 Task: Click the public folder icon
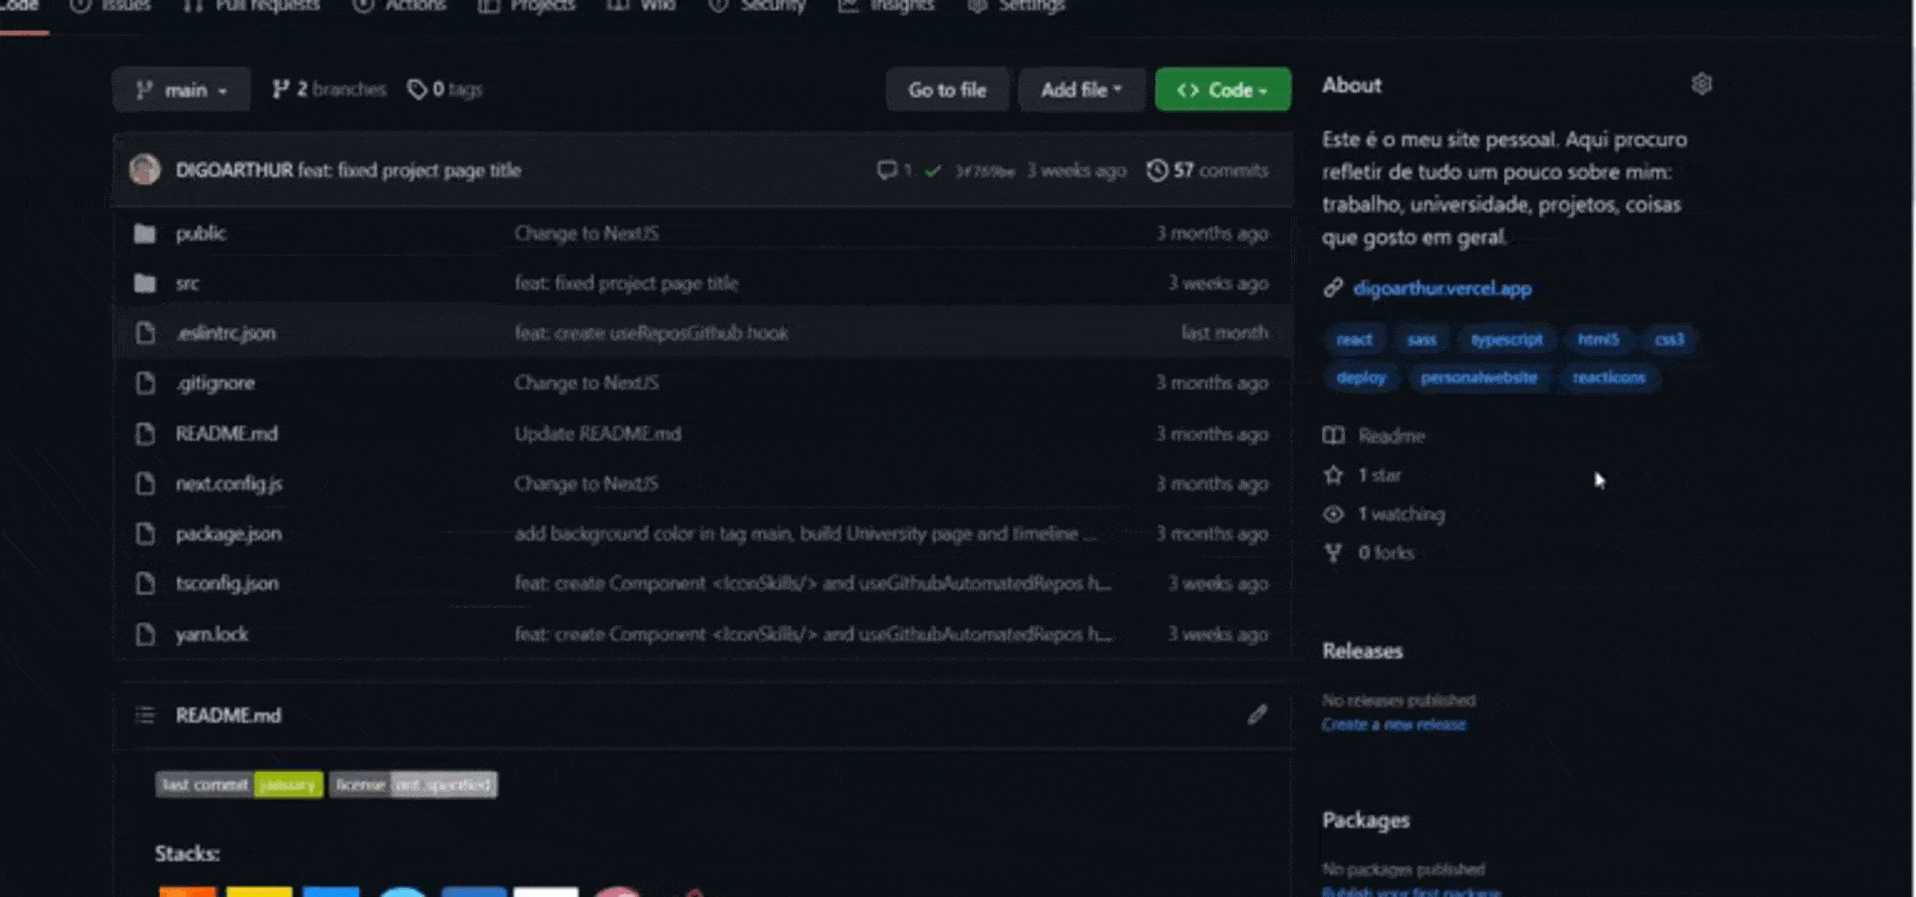pyautogui.click(x=145, y=233)
